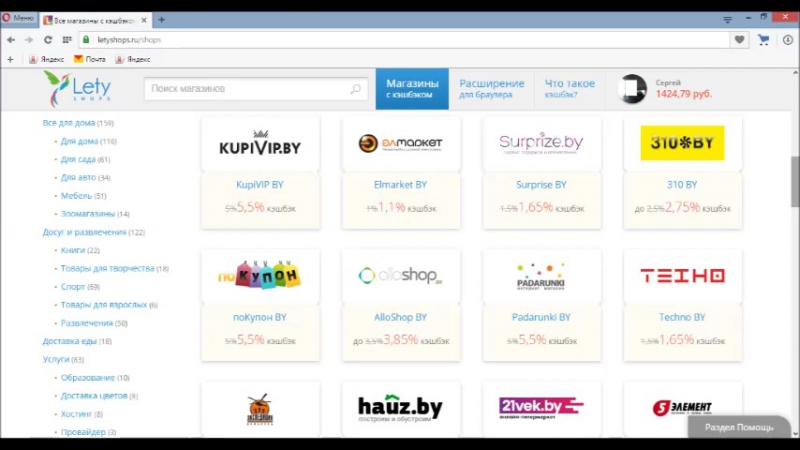Open the balance 1424,79 руб. link

[684, 94]
